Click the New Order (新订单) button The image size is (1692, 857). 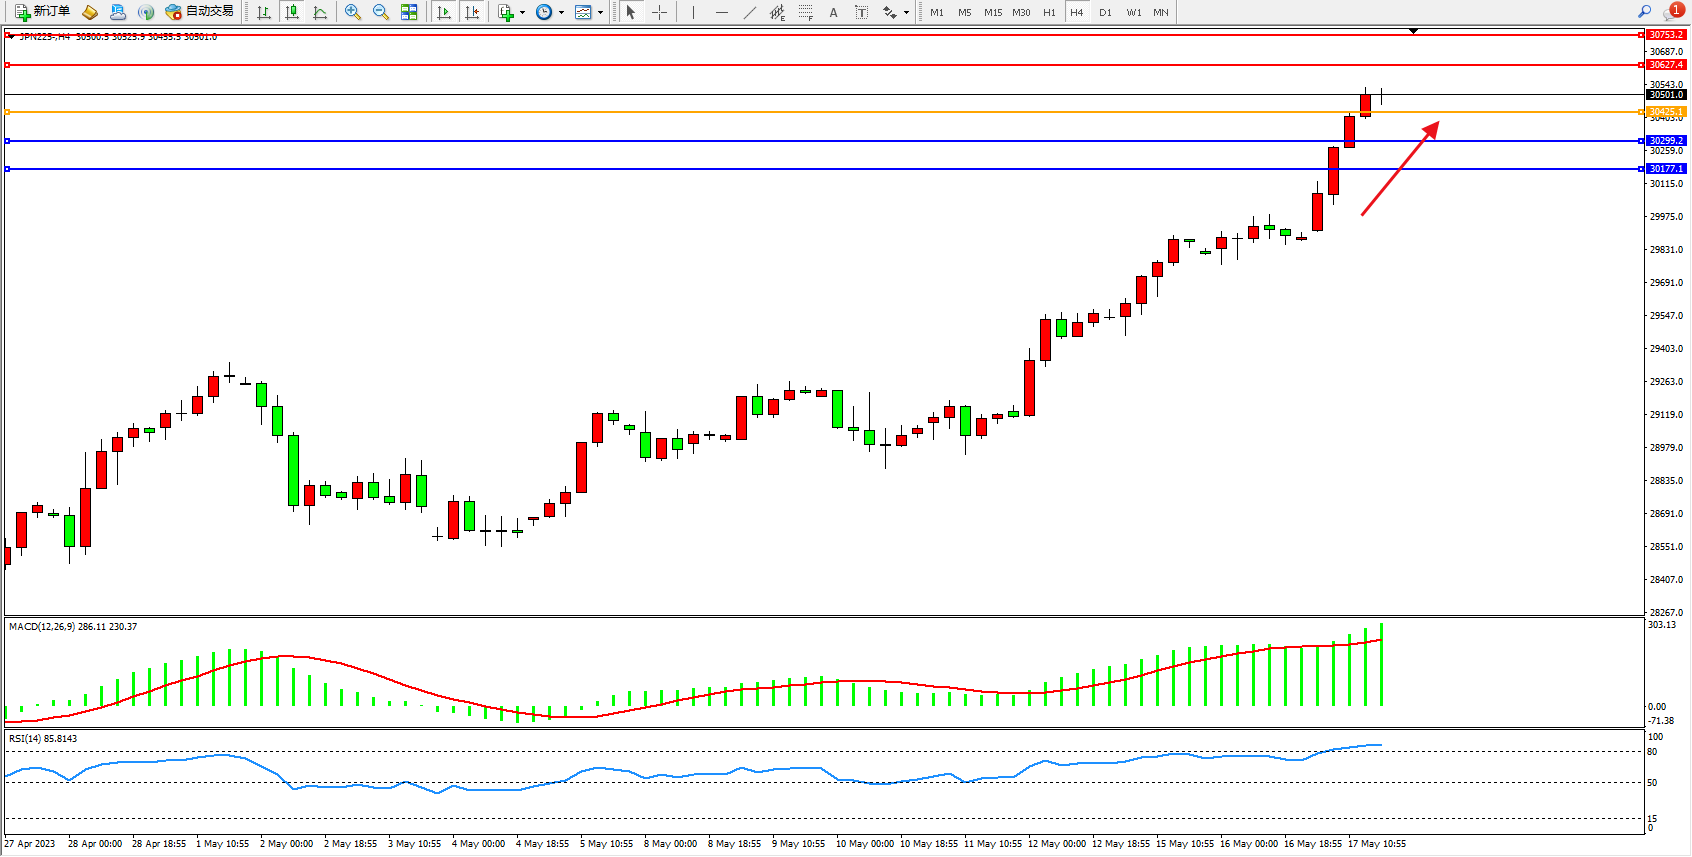42,12
